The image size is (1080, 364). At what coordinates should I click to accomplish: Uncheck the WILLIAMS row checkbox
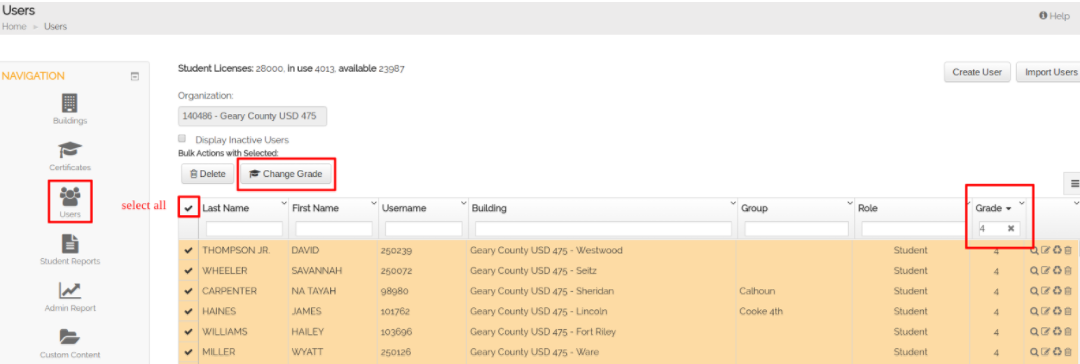[189, 332]
